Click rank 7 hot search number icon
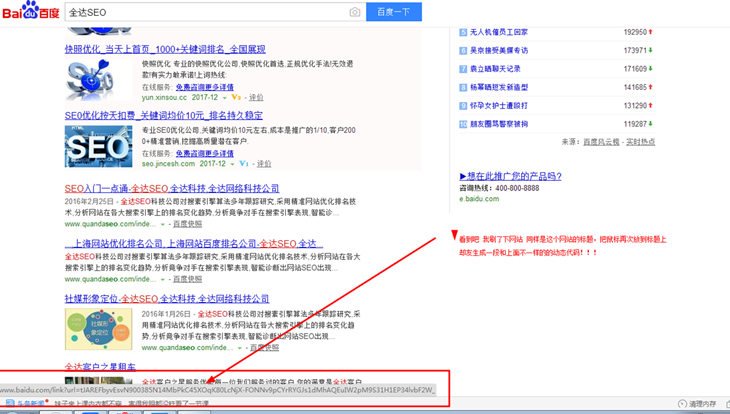Screen dimensions: 730x414 pos(463,69)
